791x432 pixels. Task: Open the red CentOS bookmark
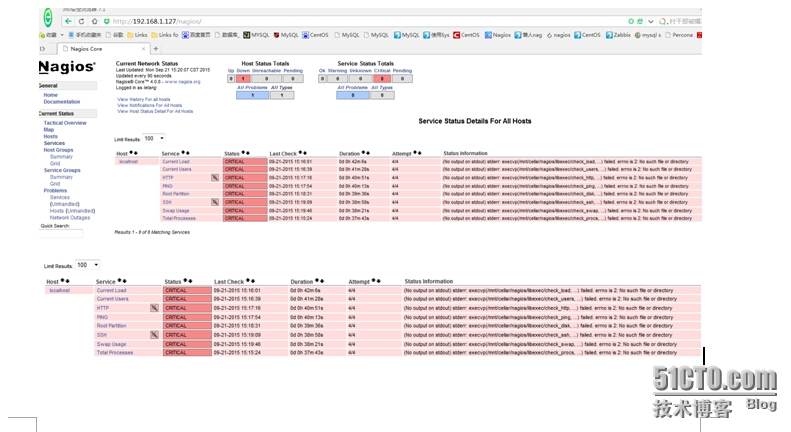click(466, 35)
